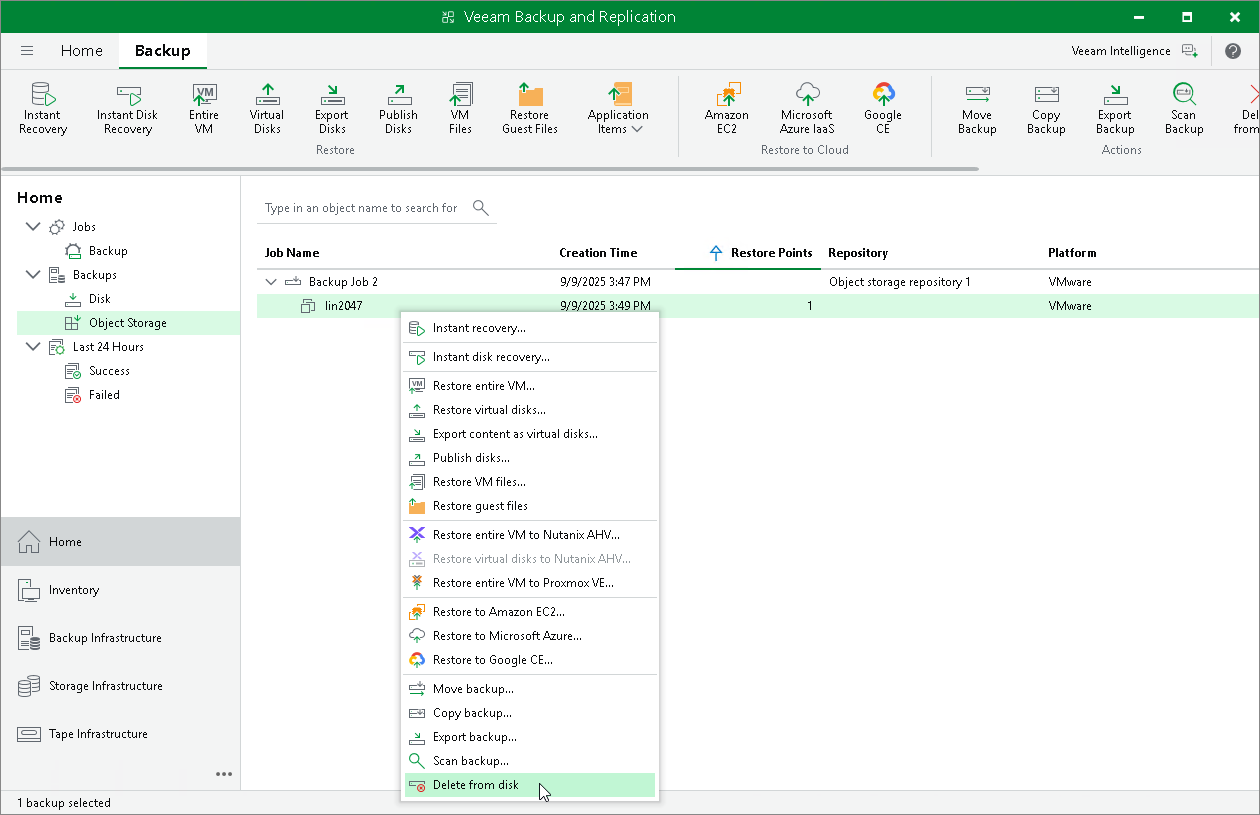Click Export Backup in Actions group
This screenshot has width=1260, height=815.
point(1115,108)
